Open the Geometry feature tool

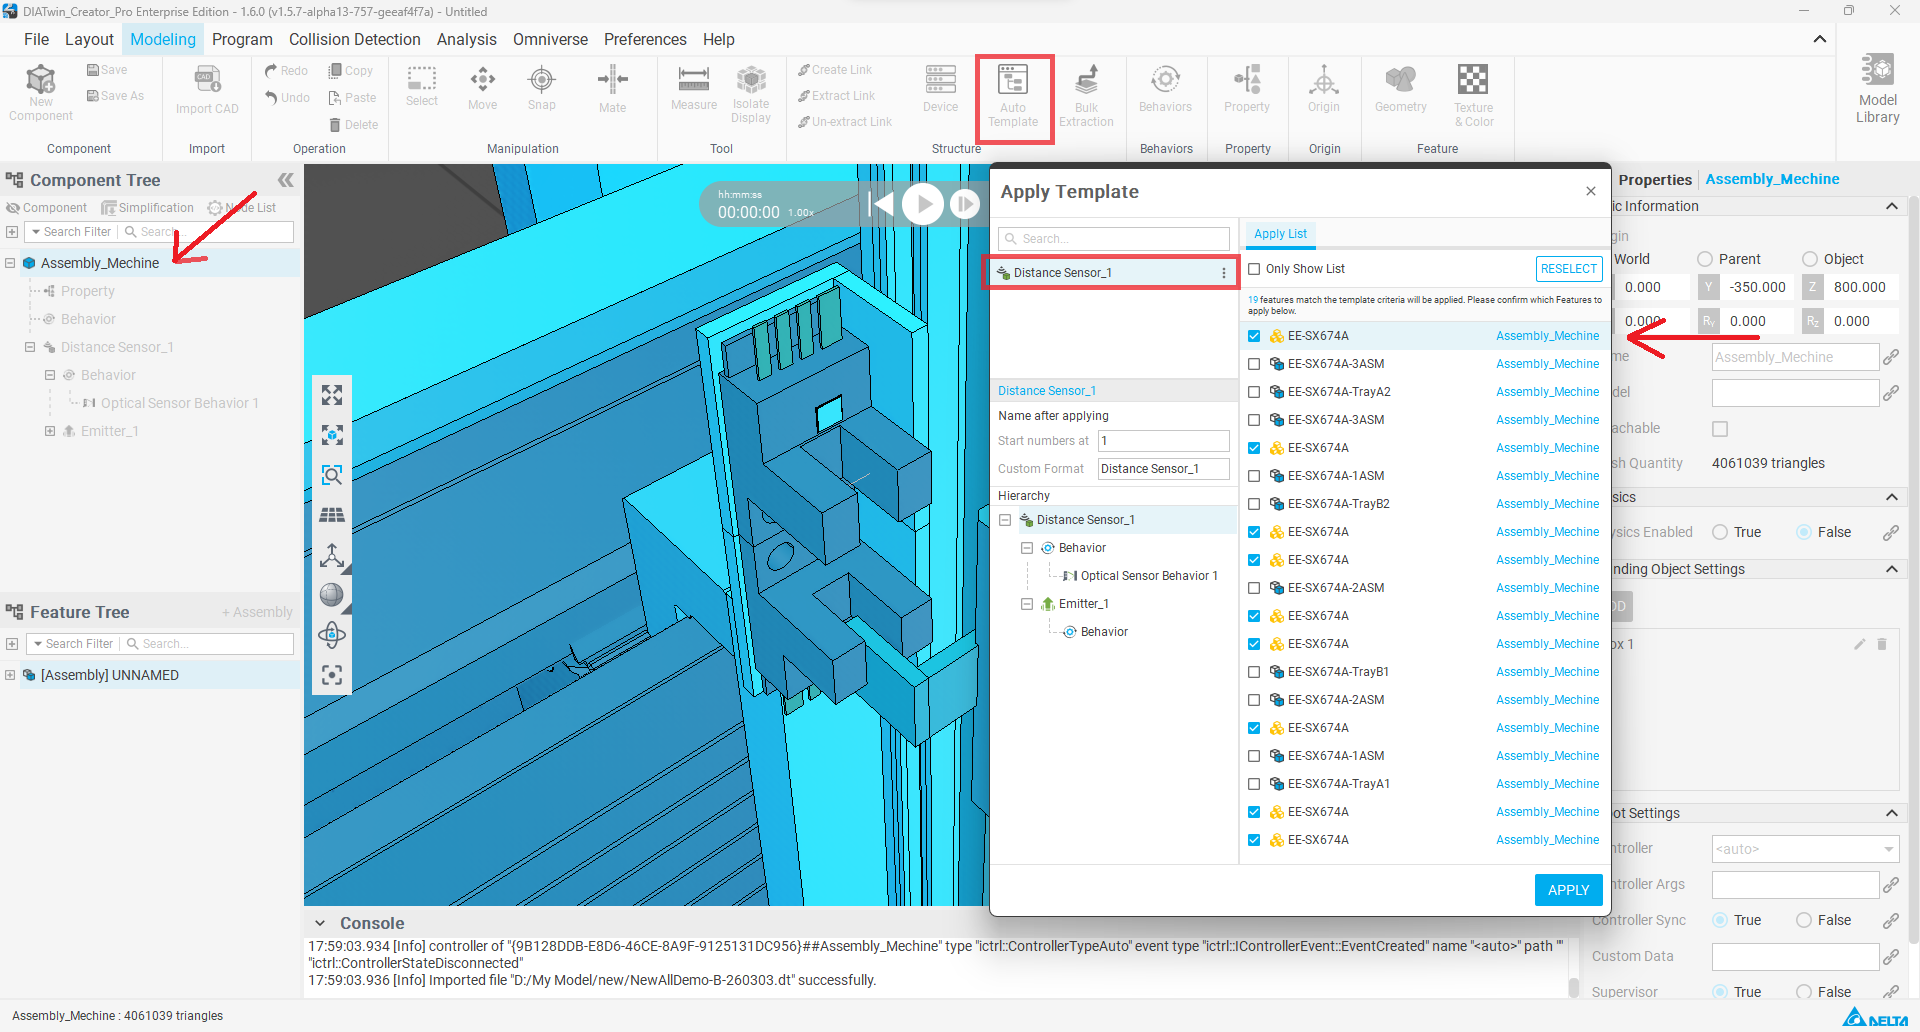pos(1400,89)
